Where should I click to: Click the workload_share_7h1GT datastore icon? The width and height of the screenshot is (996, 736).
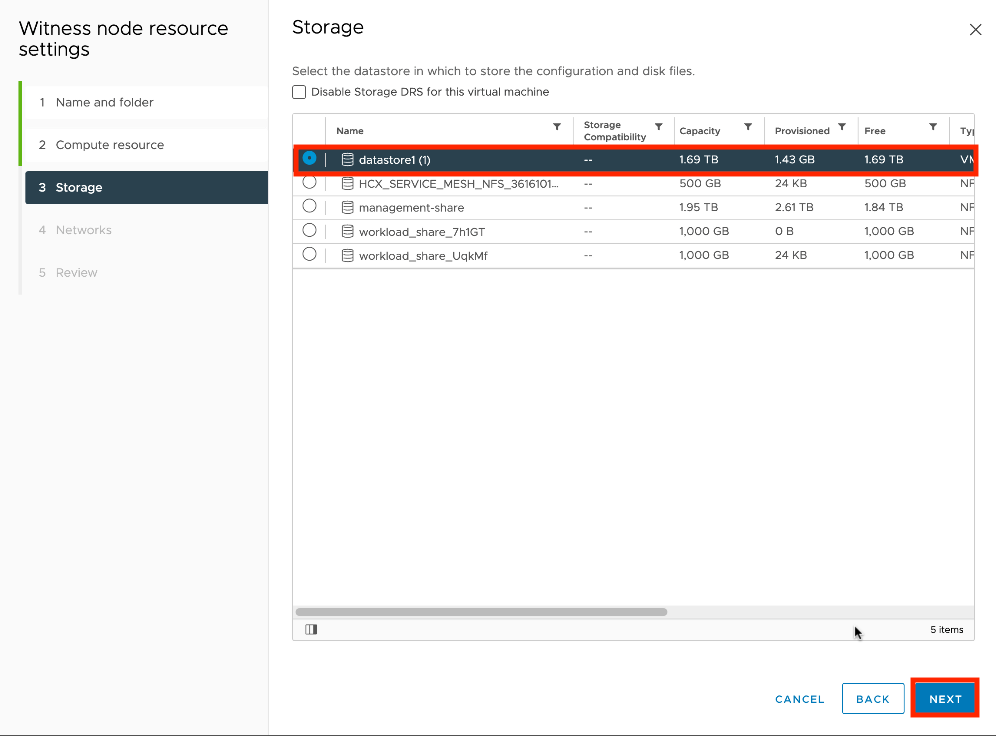tap(348, 232)
